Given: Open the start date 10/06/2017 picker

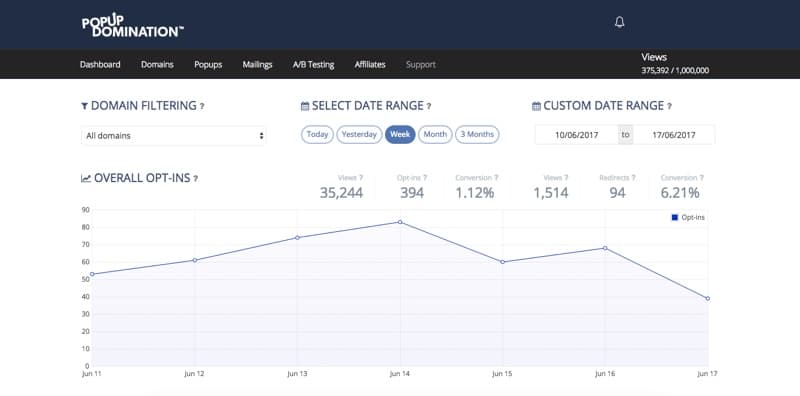Looking at the screenshot, I should pos(577,135).
